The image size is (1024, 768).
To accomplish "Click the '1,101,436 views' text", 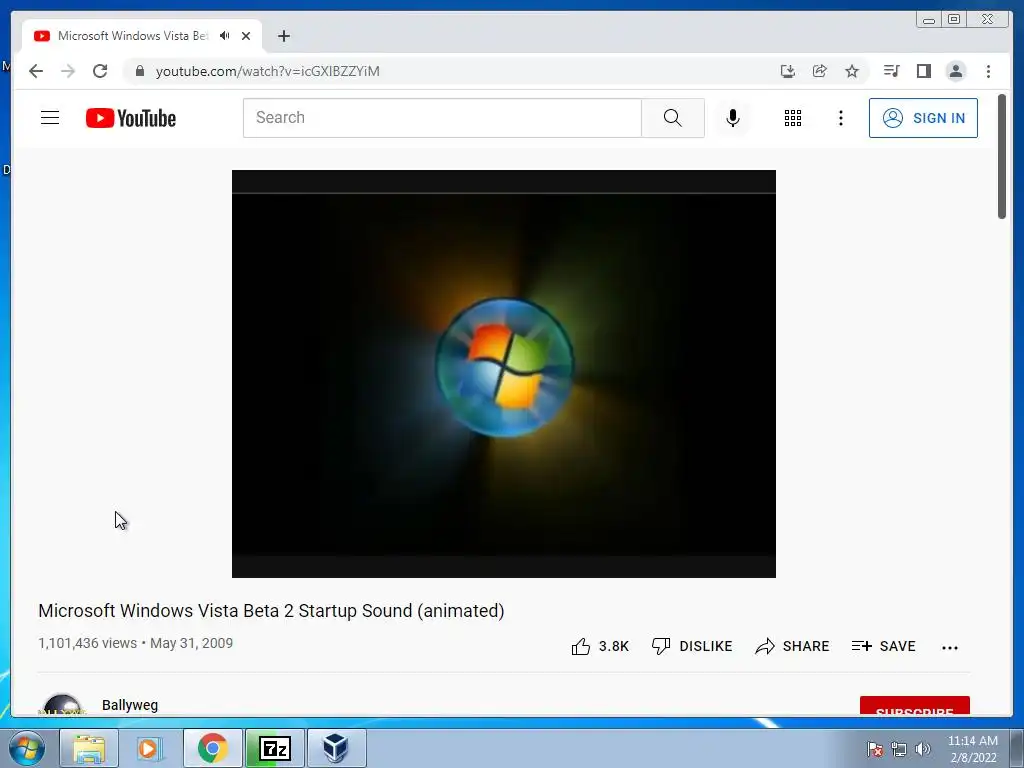I will [88, 643].
